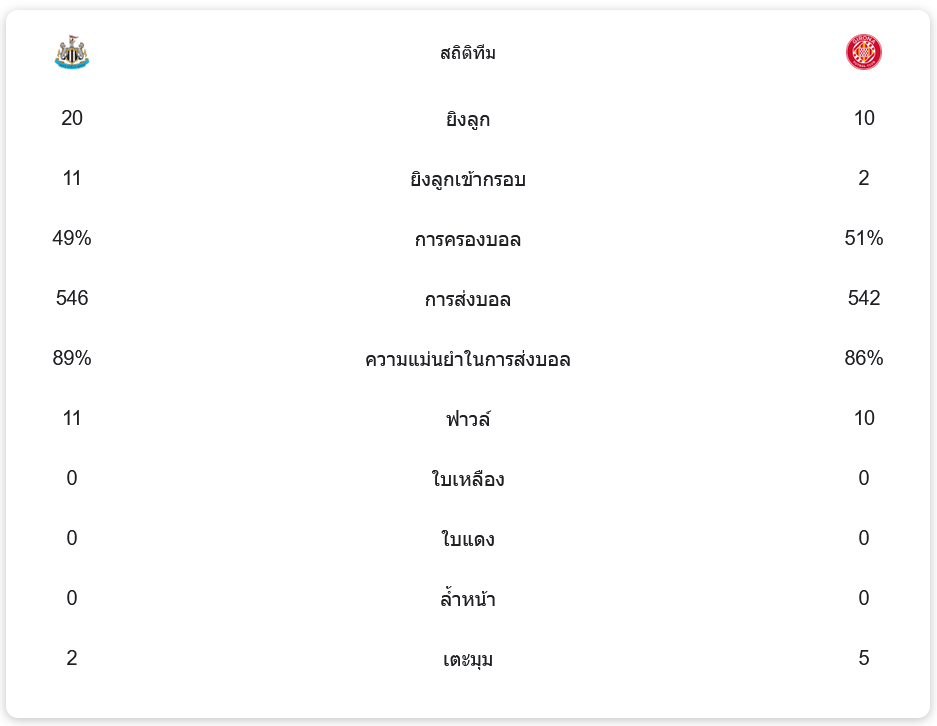This screenshot has width=937, height=726.
Task: Select Newcastle's 546 passes value
Action: click(72, 298)
